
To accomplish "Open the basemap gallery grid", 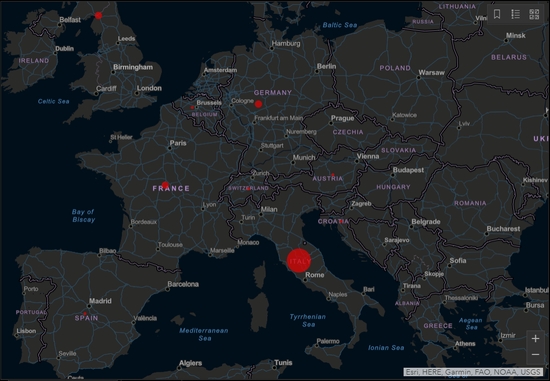I will pos(534,14).
